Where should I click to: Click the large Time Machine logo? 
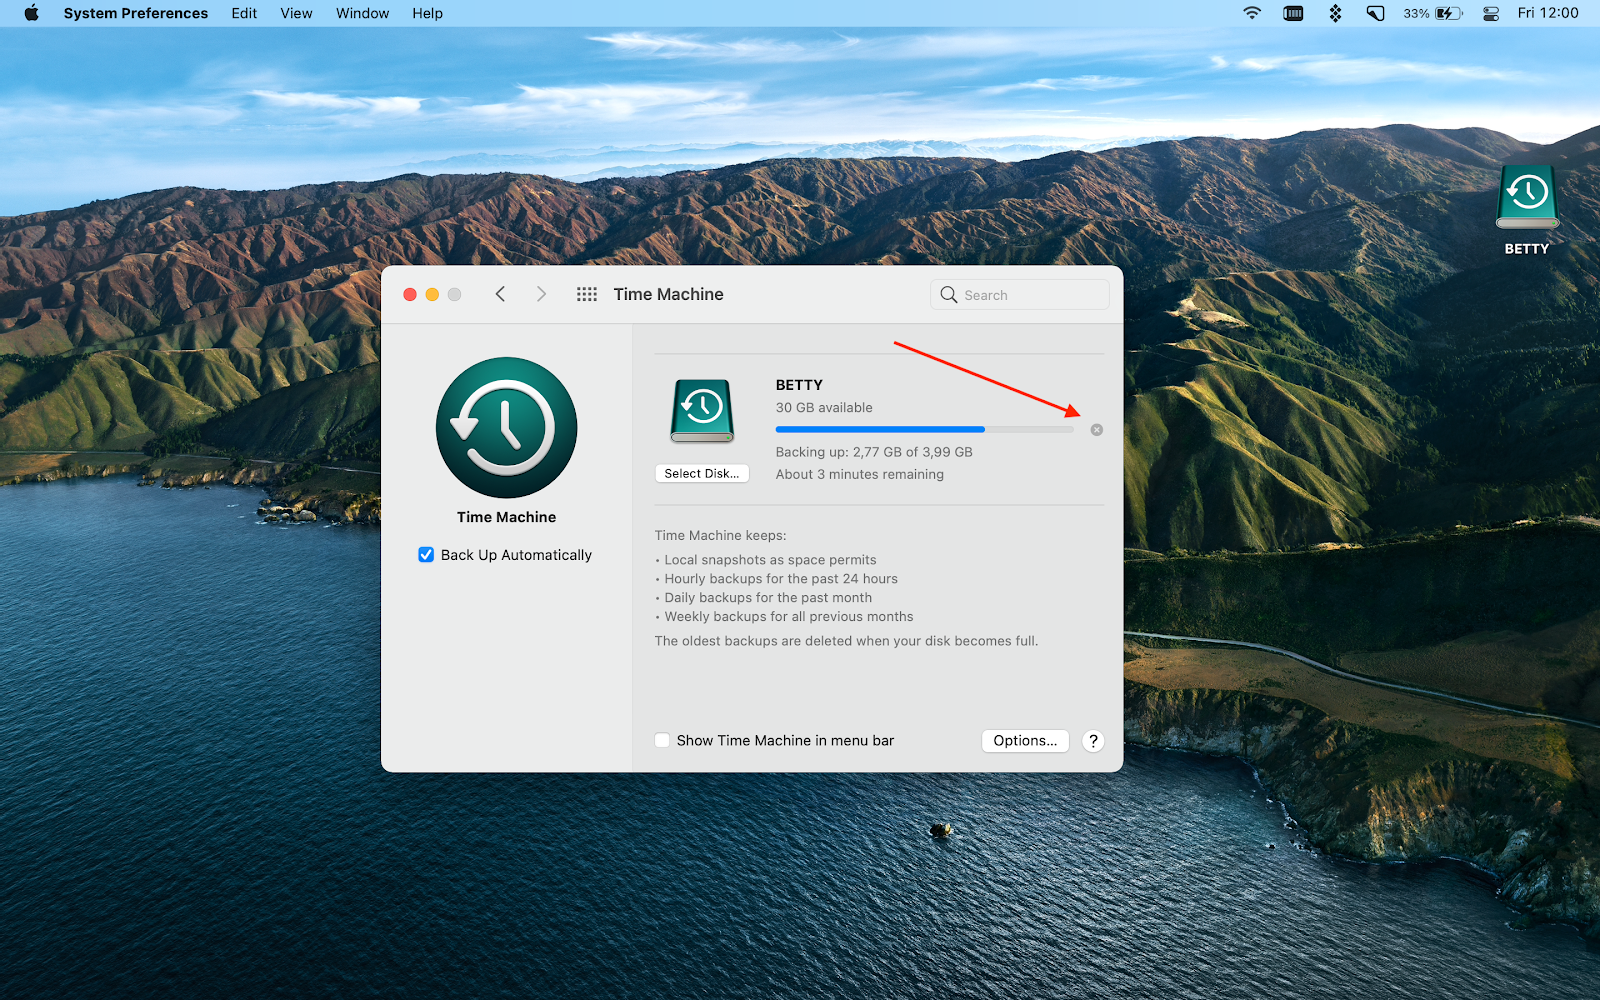506,427
